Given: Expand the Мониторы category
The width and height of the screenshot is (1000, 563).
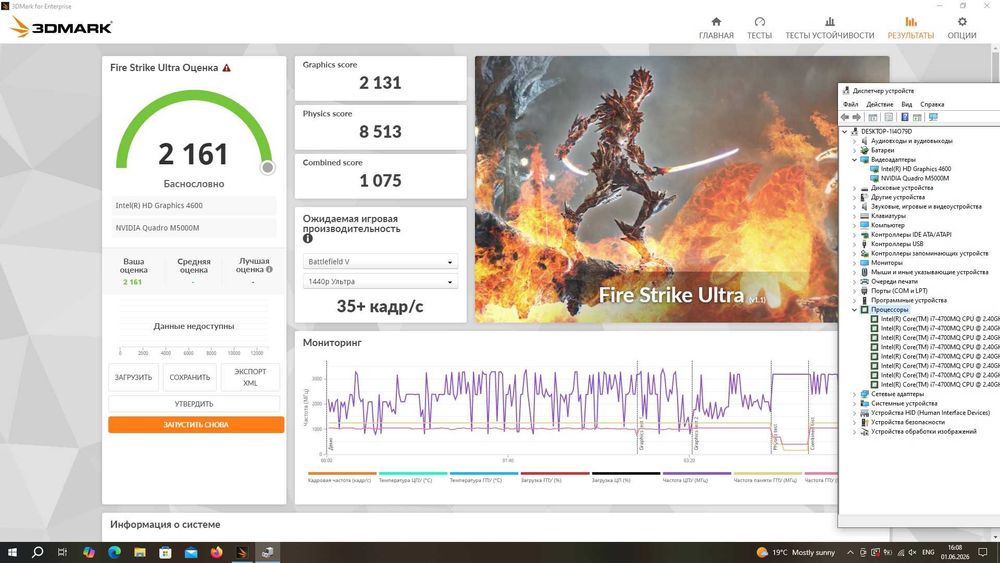Looking at the screenshot, I should click(855, 263).
